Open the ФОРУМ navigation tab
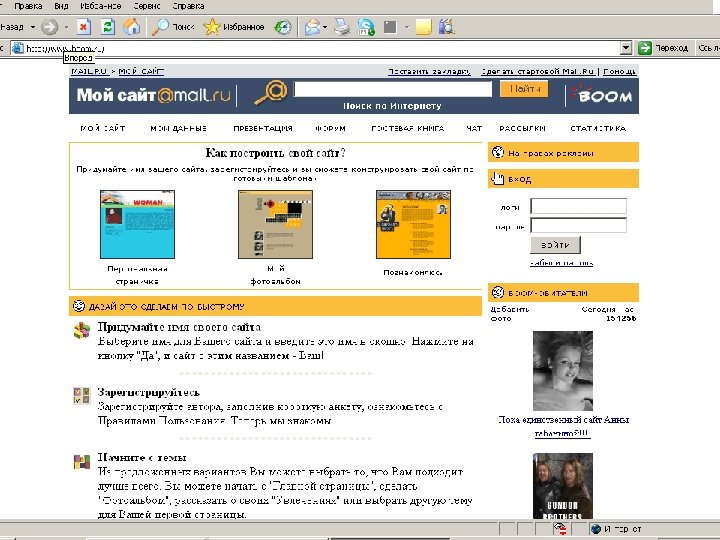 point(331,129)
